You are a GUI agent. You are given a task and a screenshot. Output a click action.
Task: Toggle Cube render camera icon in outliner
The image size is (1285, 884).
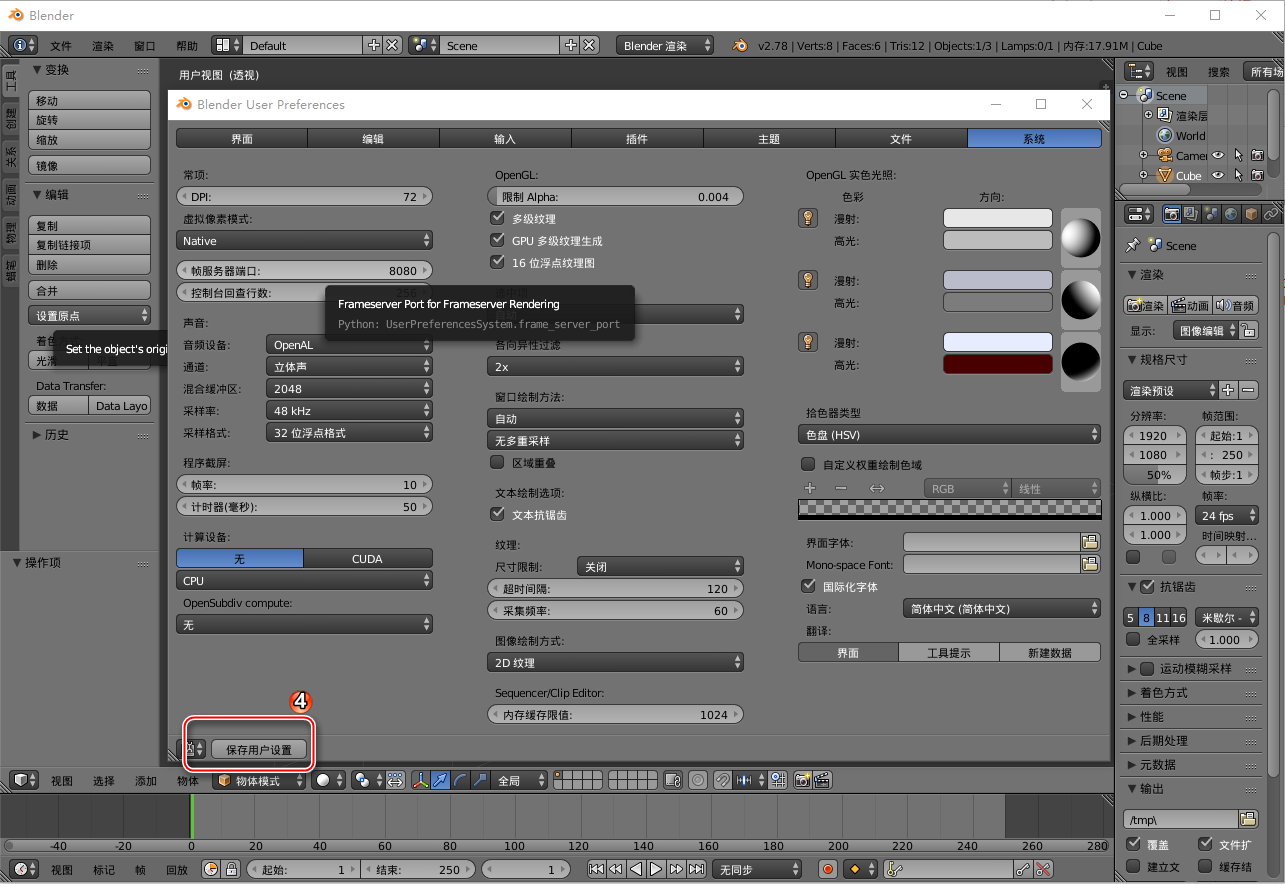pyautogui.click(x=1257, y=175)
